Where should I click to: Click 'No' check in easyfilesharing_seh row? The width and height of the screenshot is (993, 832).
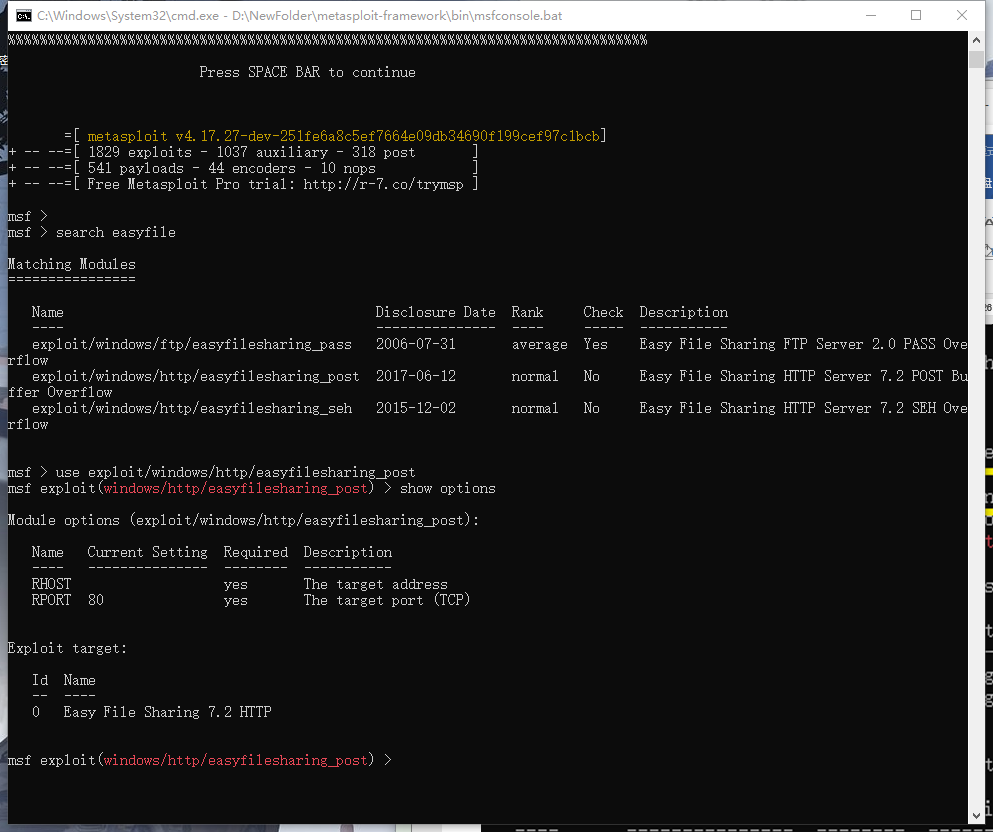point(591,408)
